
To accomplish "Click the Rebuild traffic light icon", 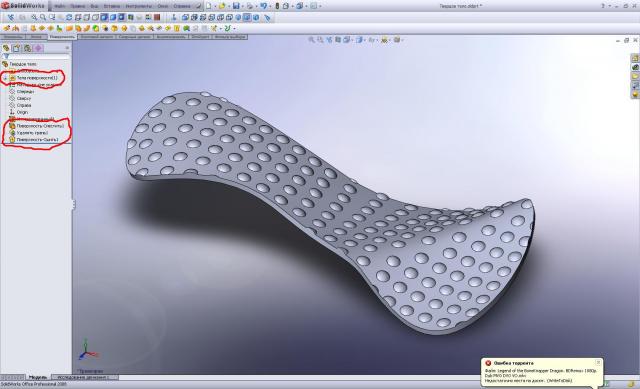I will 278,6.
